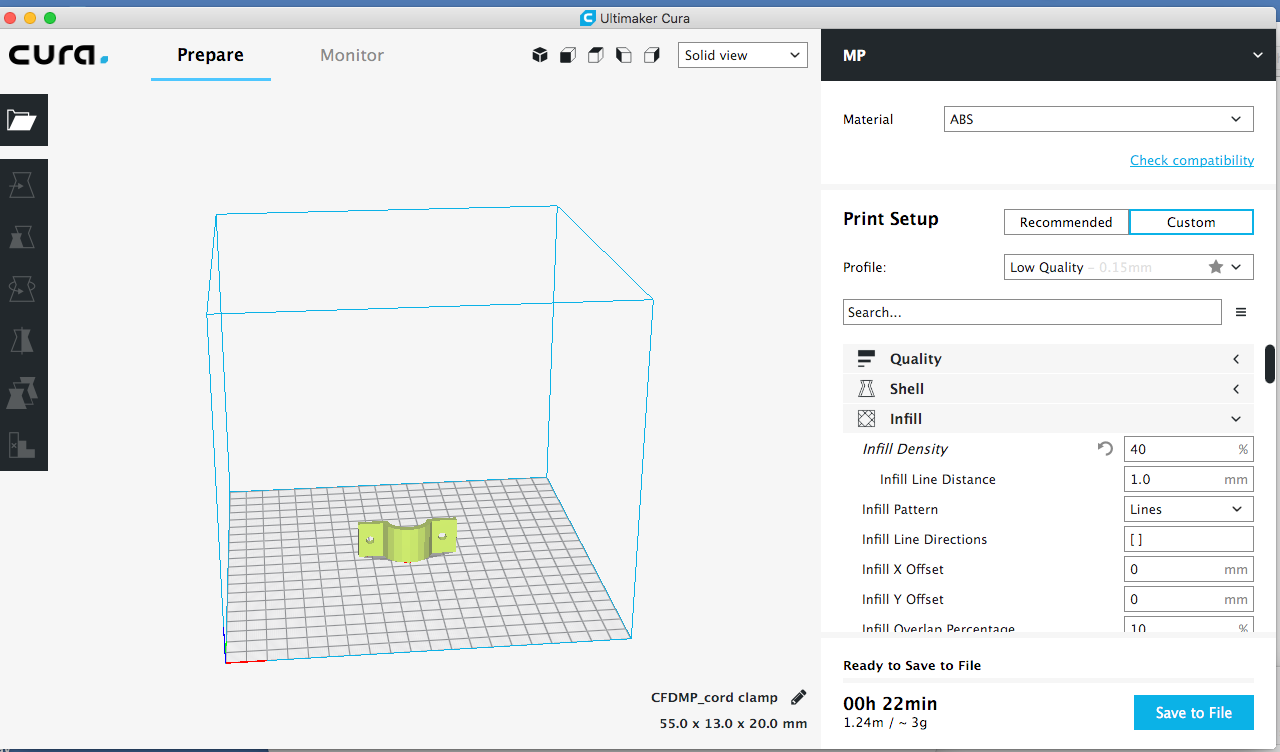The height and width of the screenshot is (752, 1280).
Task: Switch to the Prepare tab
Action: (210, 56)
